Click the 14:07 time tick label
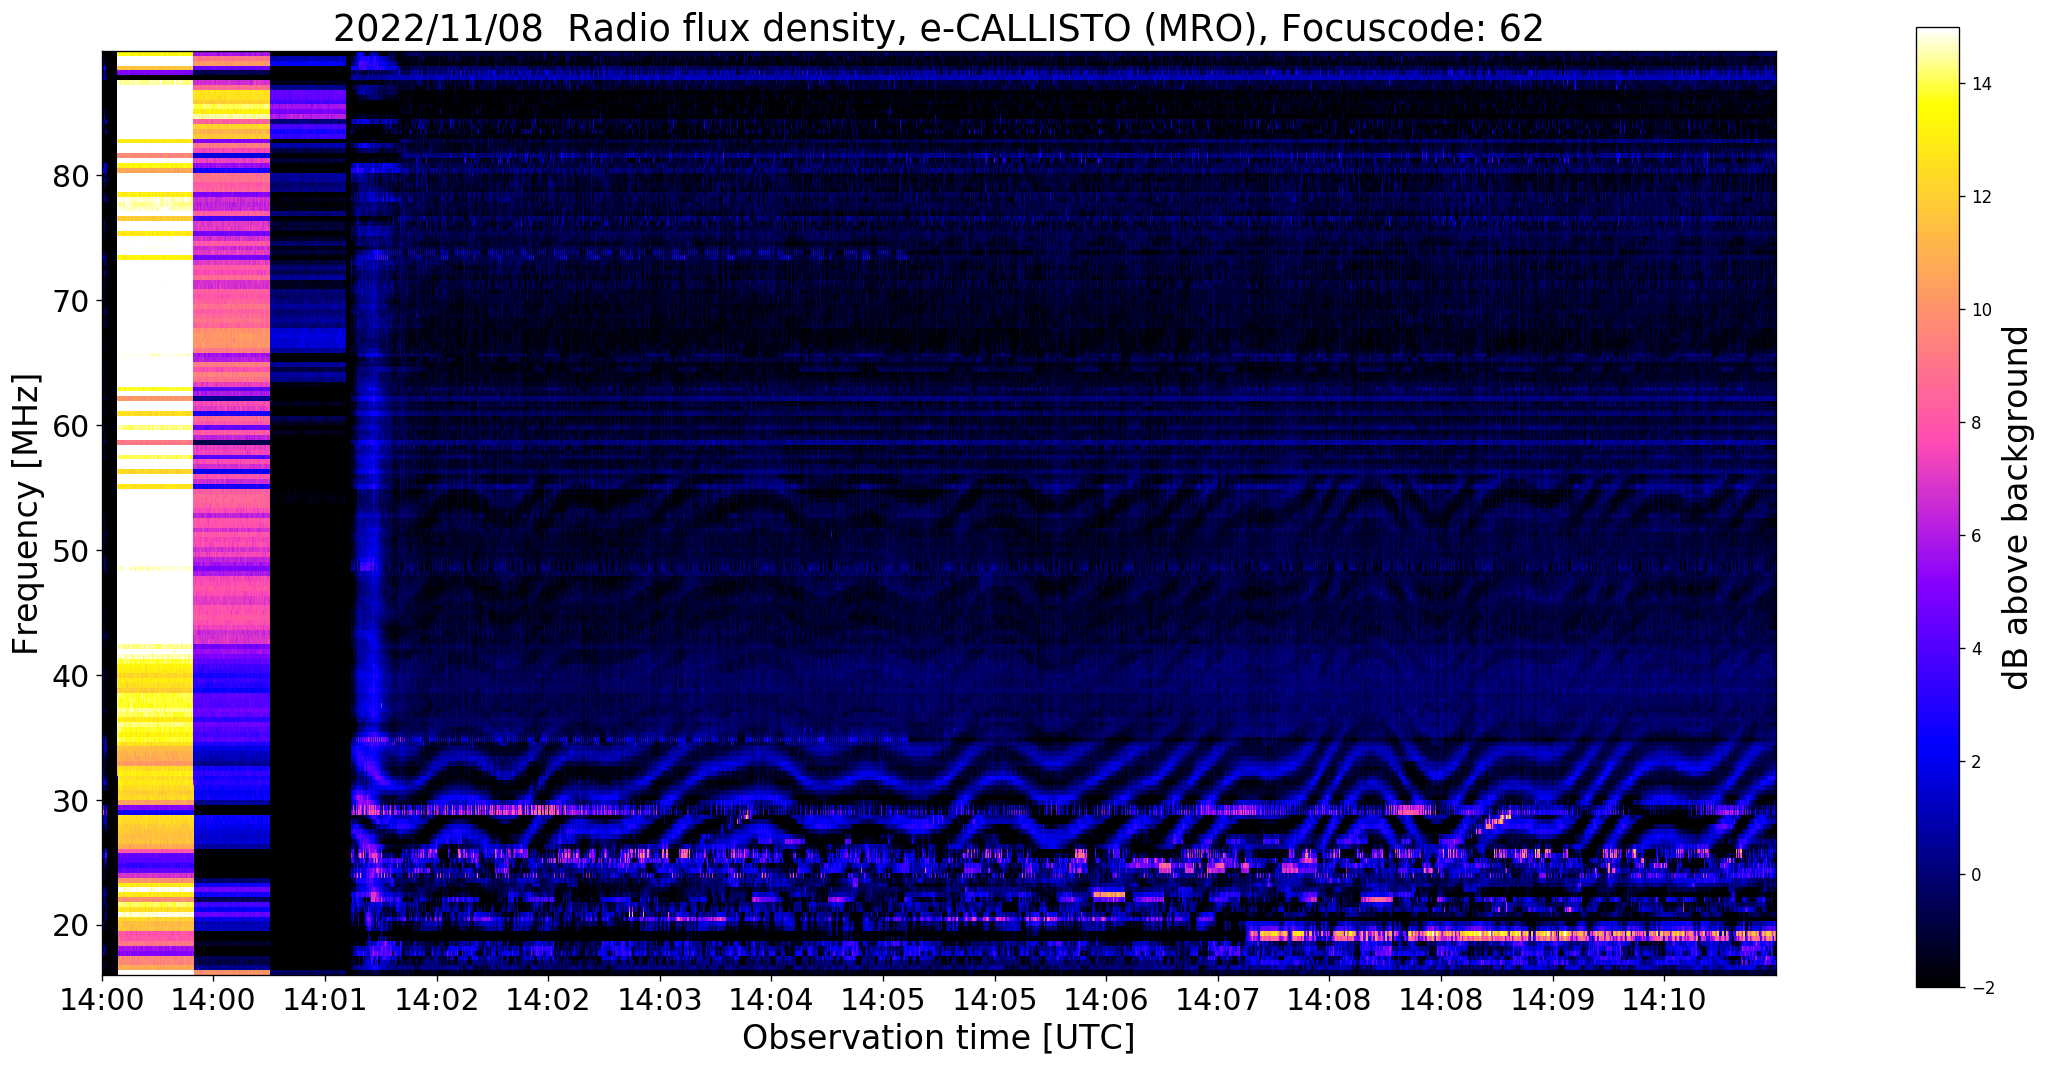This screenshot has width=2047, height=1067. click(x=1218, y=998)
